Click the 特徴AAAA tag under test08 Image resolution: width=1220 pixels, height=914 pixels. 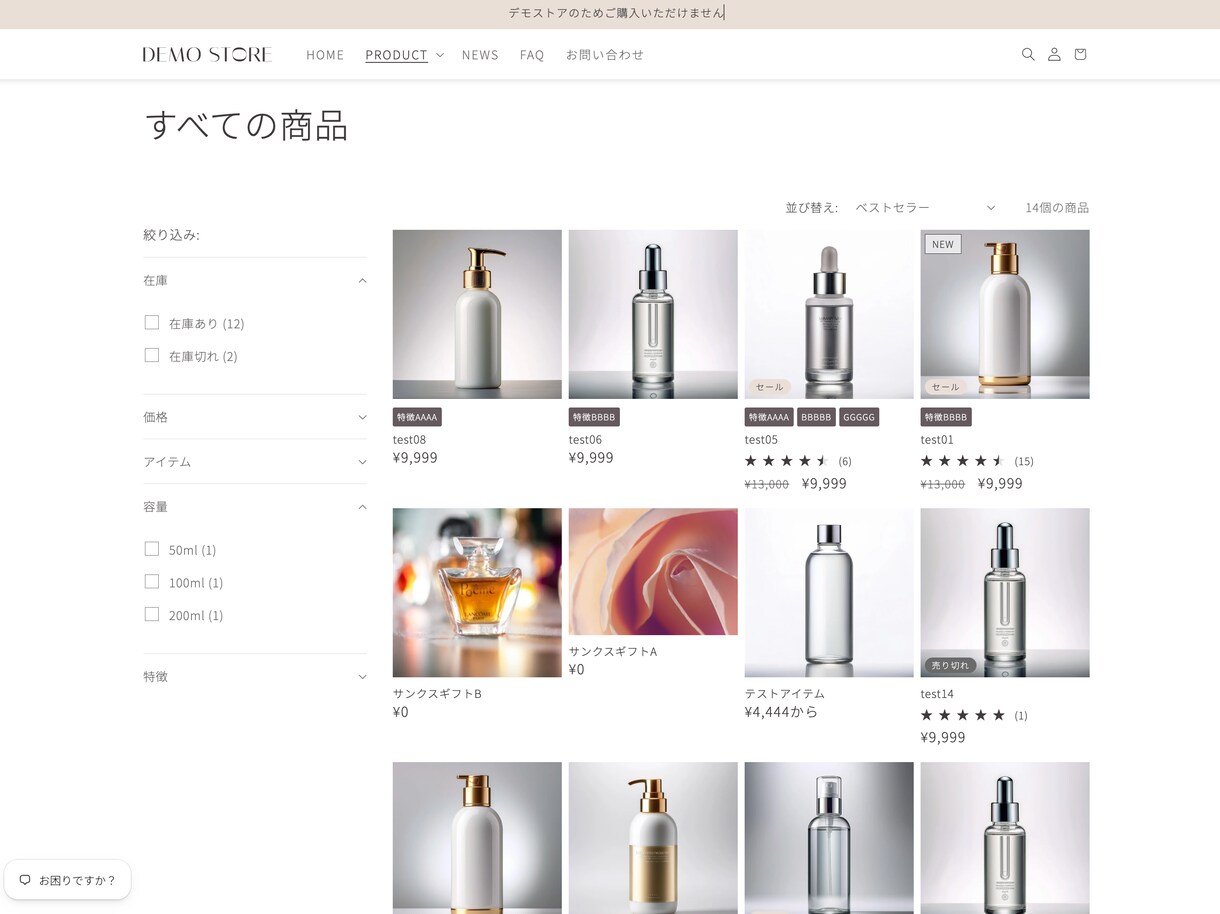click(x=417, y=417)
